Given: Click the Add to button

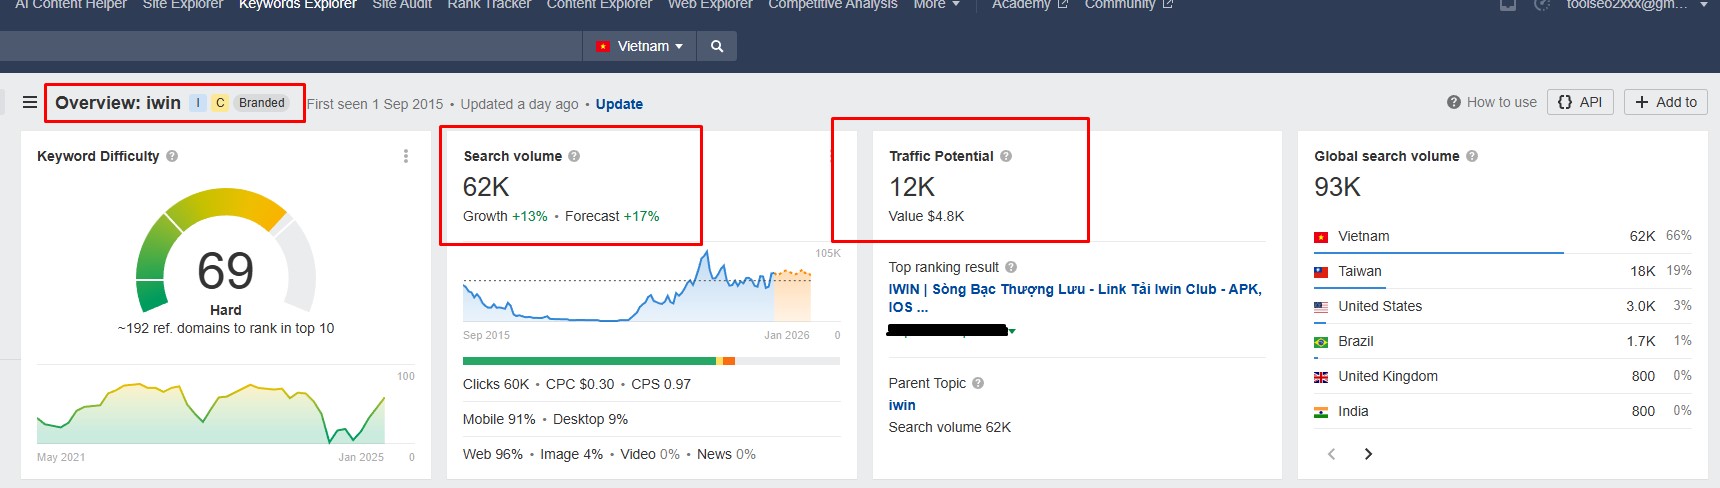Looking at the screenshot, I should click(1666, 102).
